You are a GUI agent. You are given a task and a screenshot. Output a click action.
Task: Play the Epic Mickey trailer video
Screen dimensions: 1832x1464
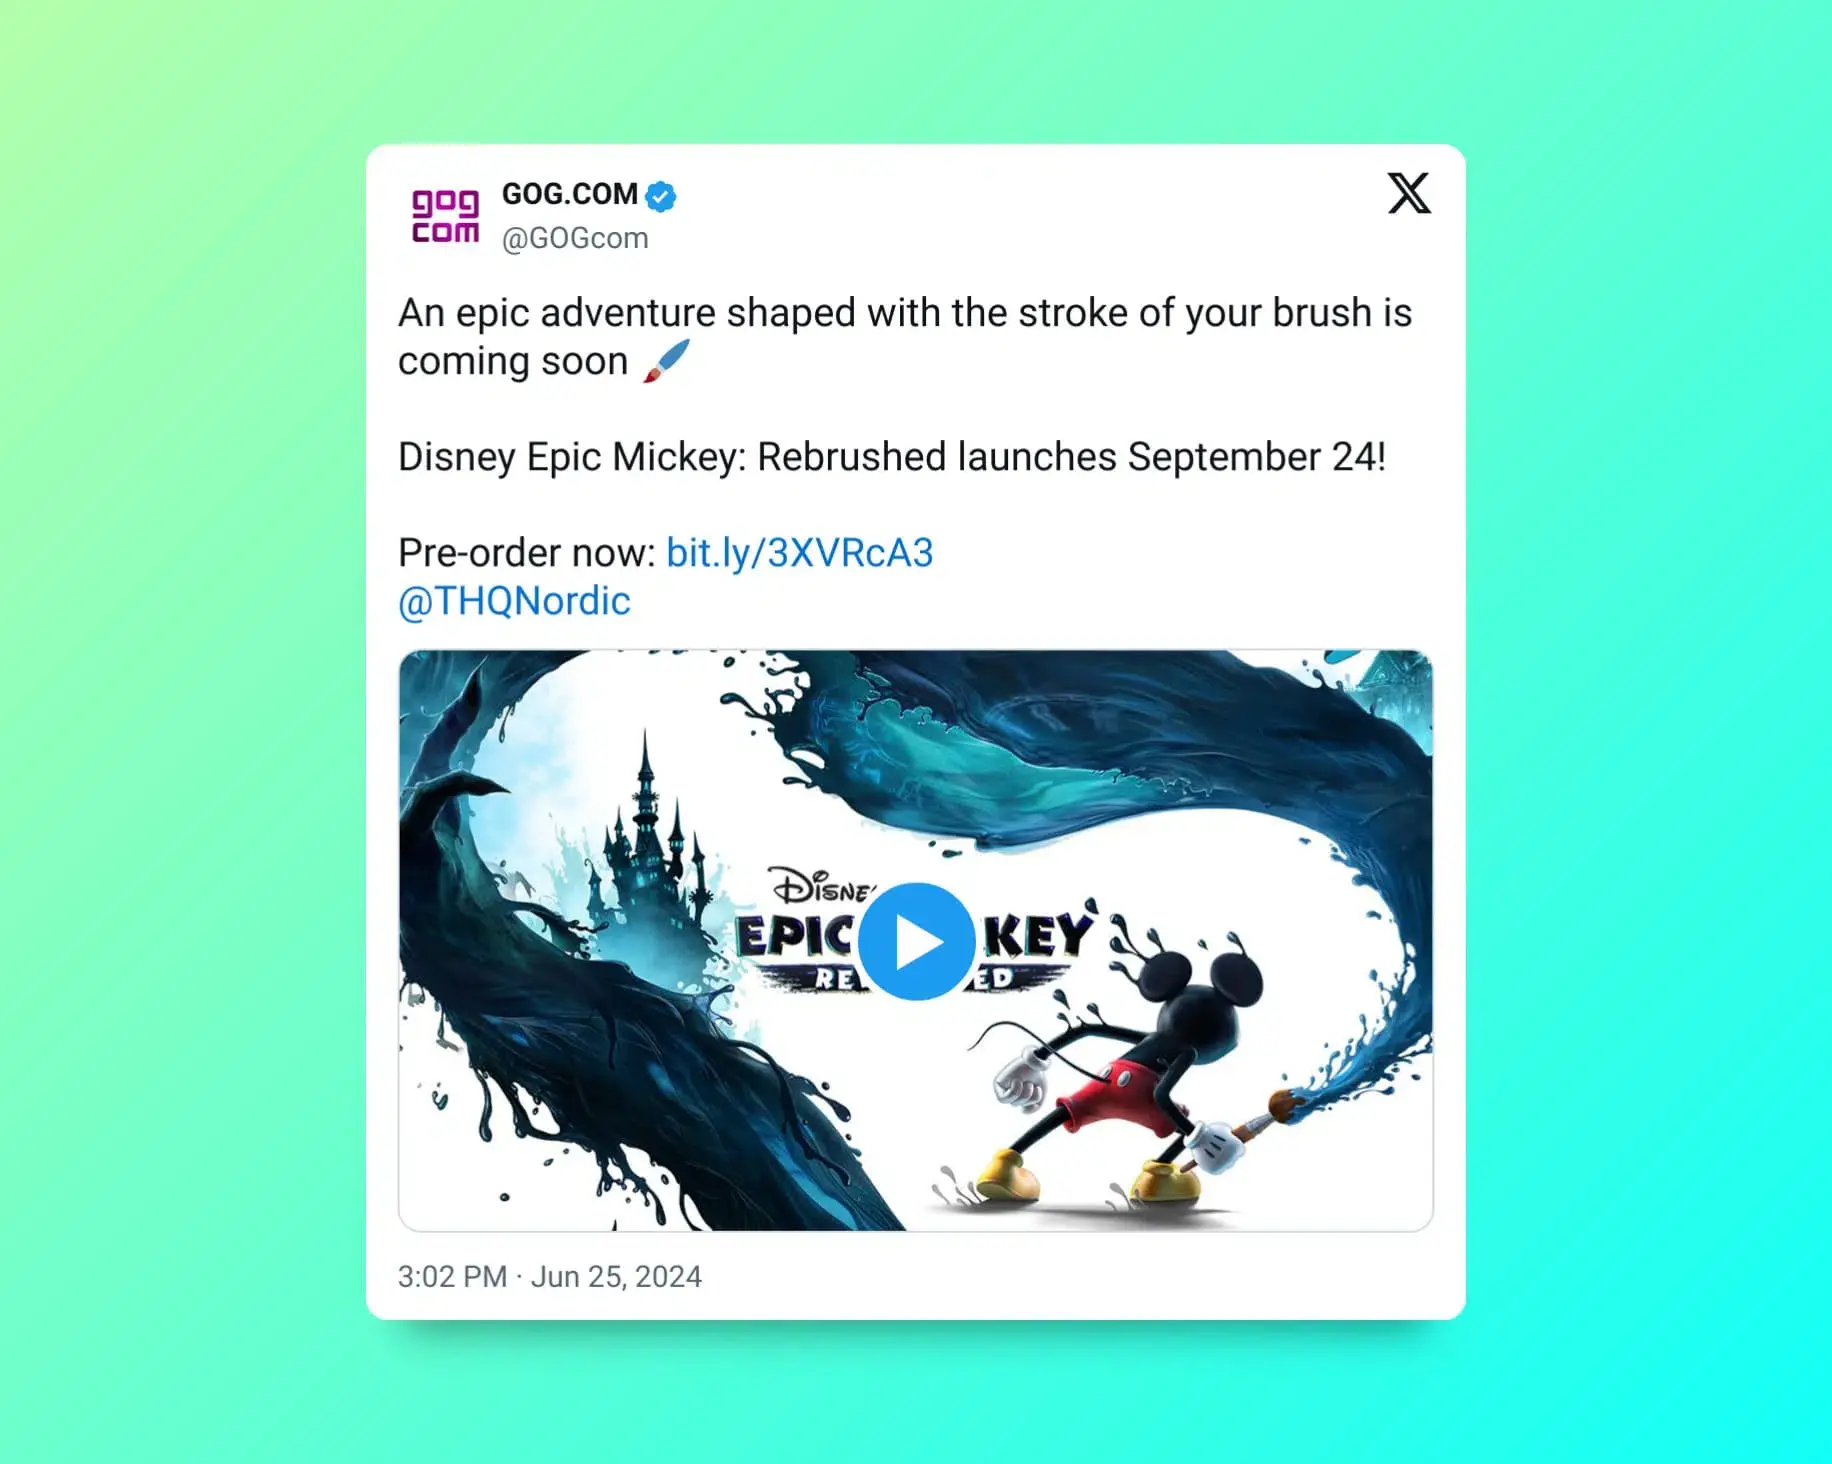[x=916, y=942]
